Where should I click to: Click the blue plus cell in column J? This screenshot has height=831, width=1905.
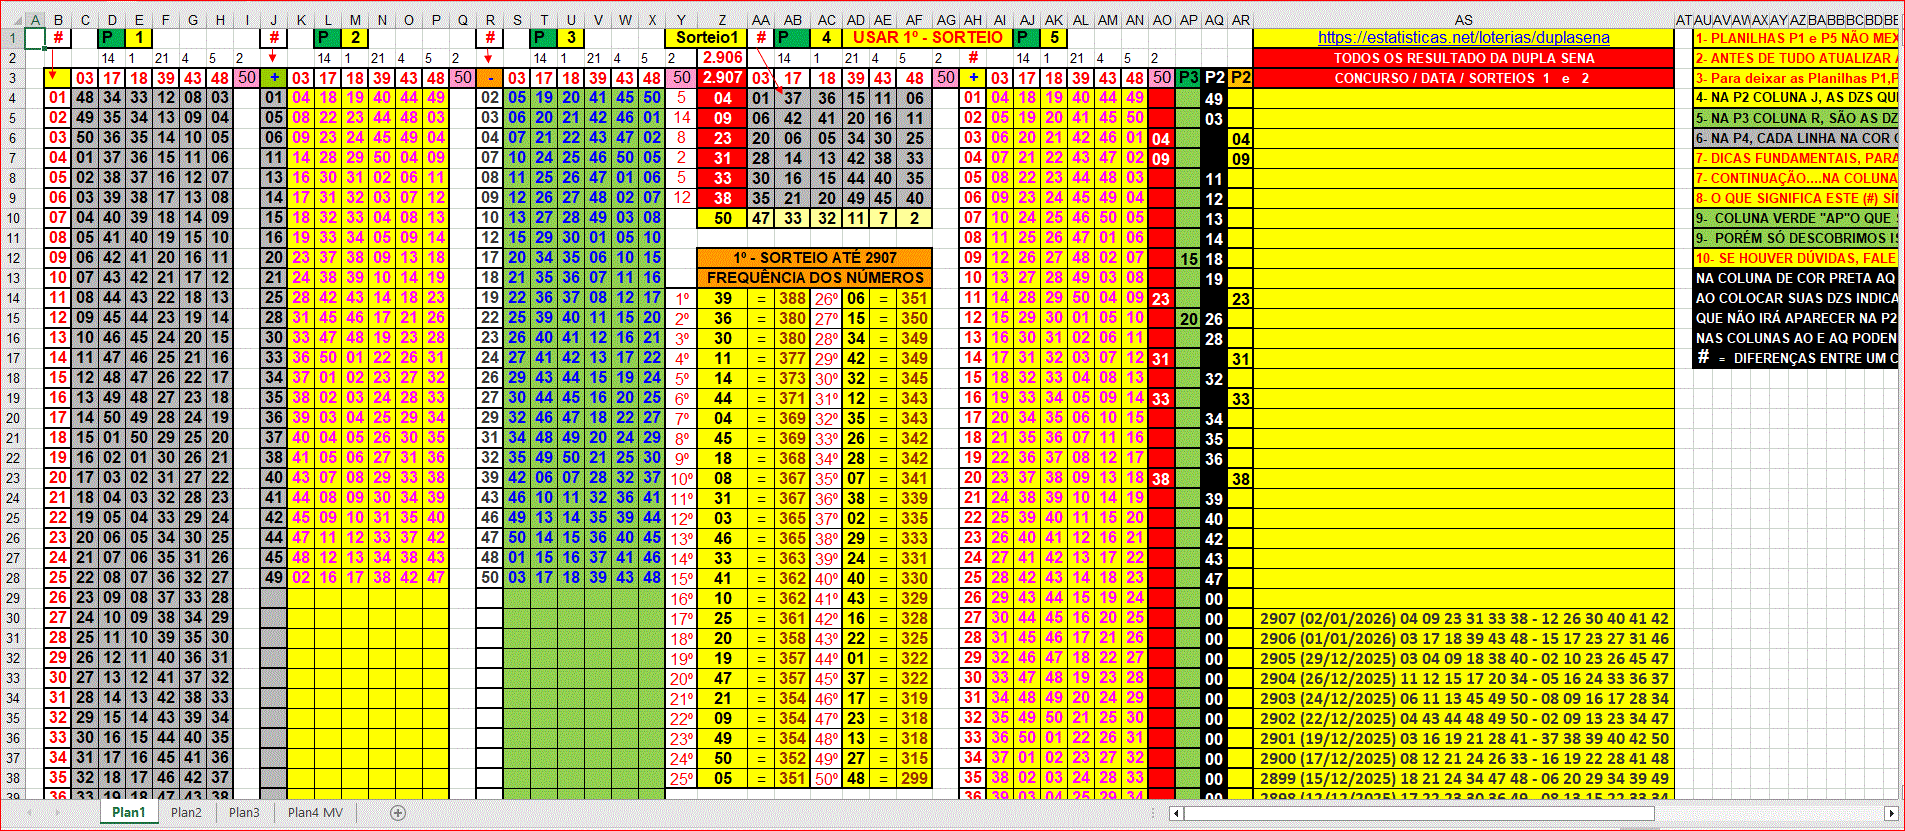pos(274,78)
